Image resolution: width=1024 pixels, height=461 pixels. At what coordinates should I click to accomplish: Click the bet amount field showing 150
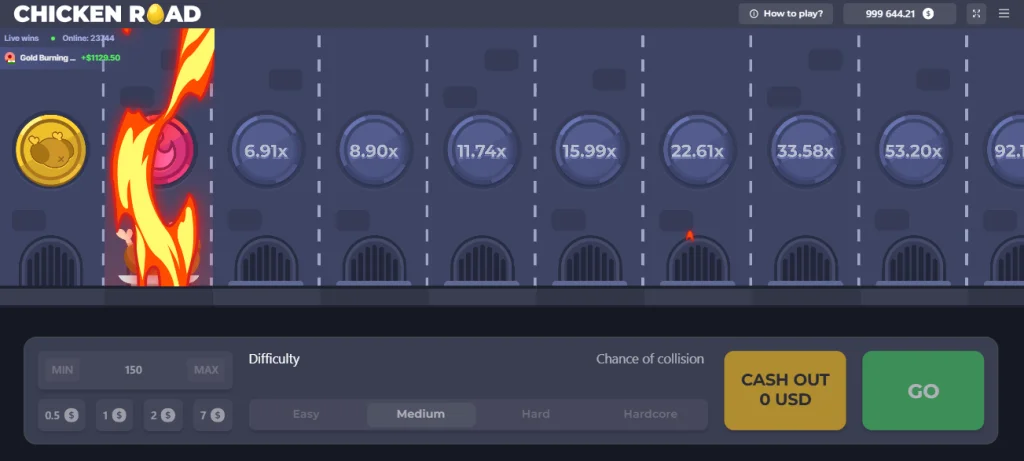click(134, 370)
